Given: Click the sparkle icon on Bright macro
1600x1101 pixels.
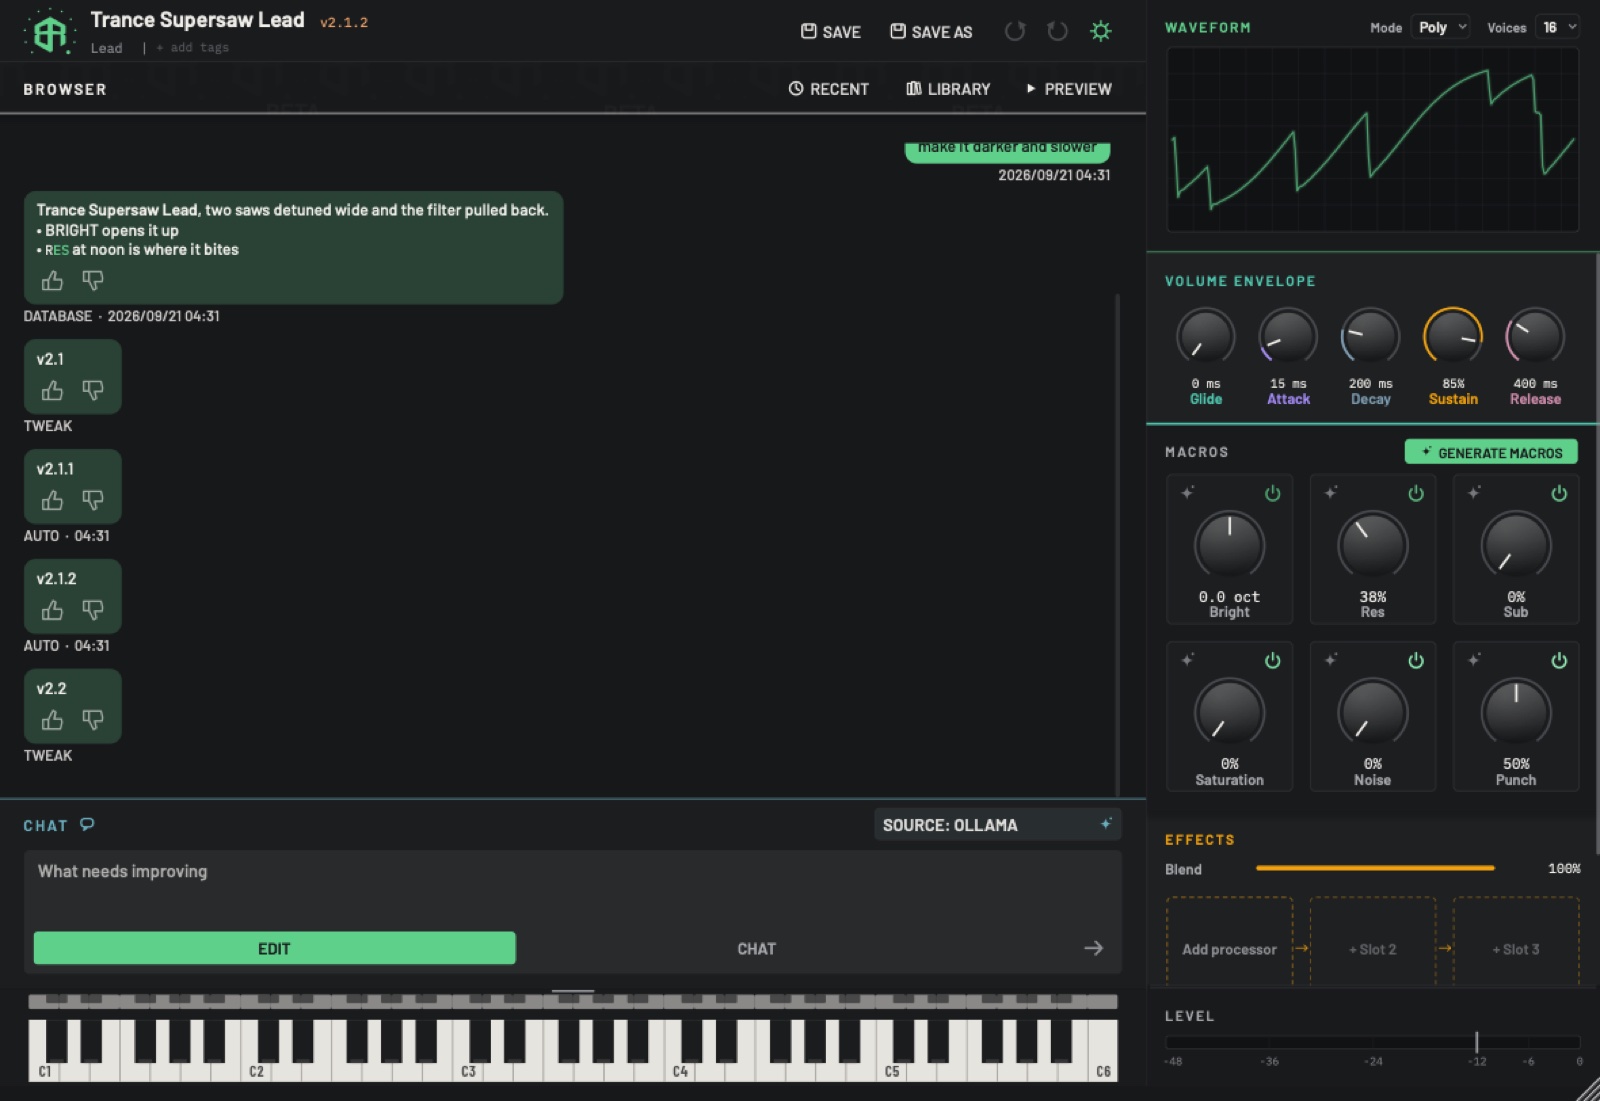Looking at the screenshot, I should coord(1187,493).
